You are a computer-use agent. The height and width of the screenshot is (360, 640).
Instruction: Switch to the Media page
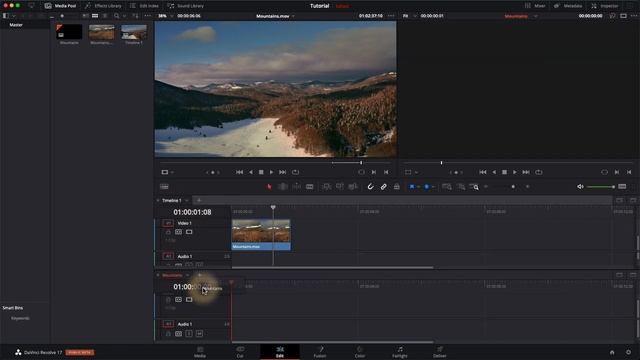[200, 352]
